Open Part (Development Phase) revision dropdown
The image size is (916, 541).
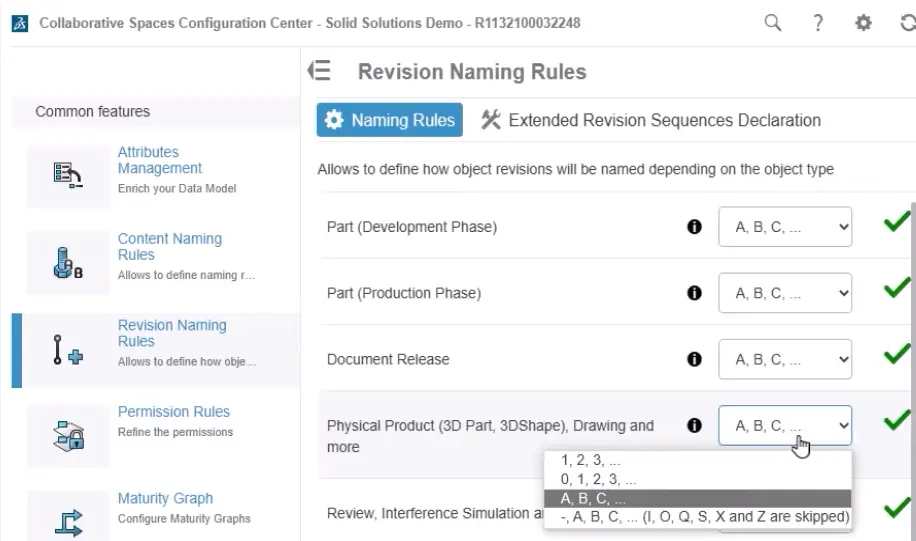click(785, 227)
